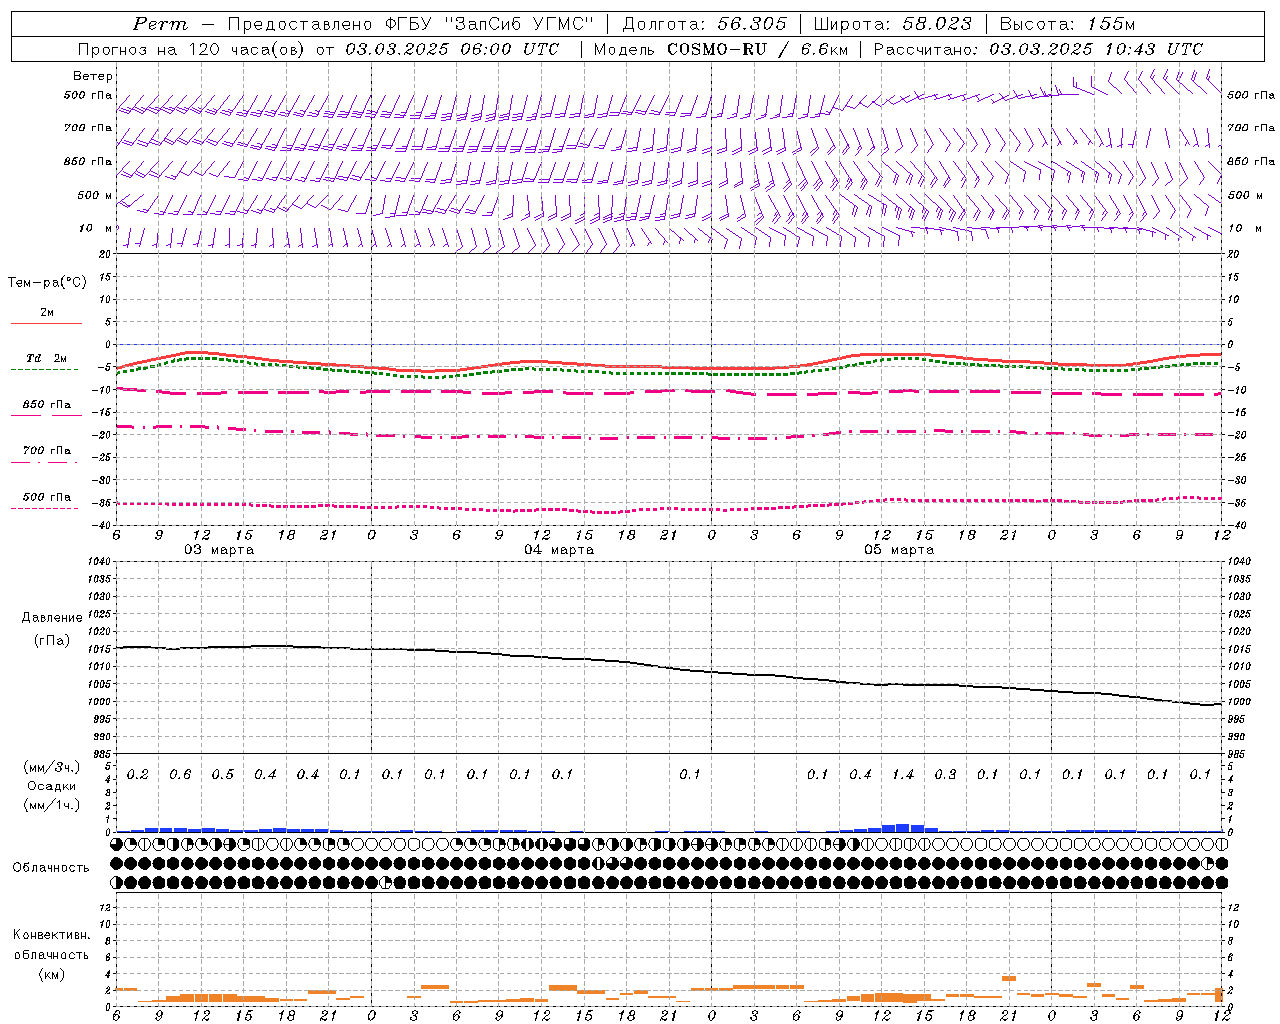This screenshot has height=1024, width=1280.
Task: Click the precipitation value "0.5"
Action: click(223, 775)
